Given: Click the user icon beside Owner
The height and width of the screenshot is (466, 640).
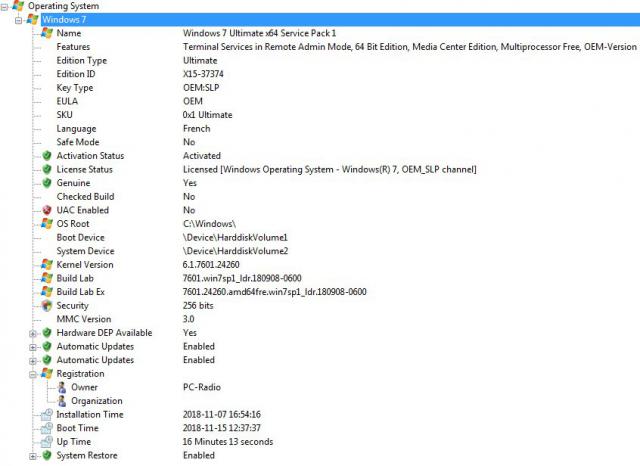Looking at the screenshot, I should (62, 387).
